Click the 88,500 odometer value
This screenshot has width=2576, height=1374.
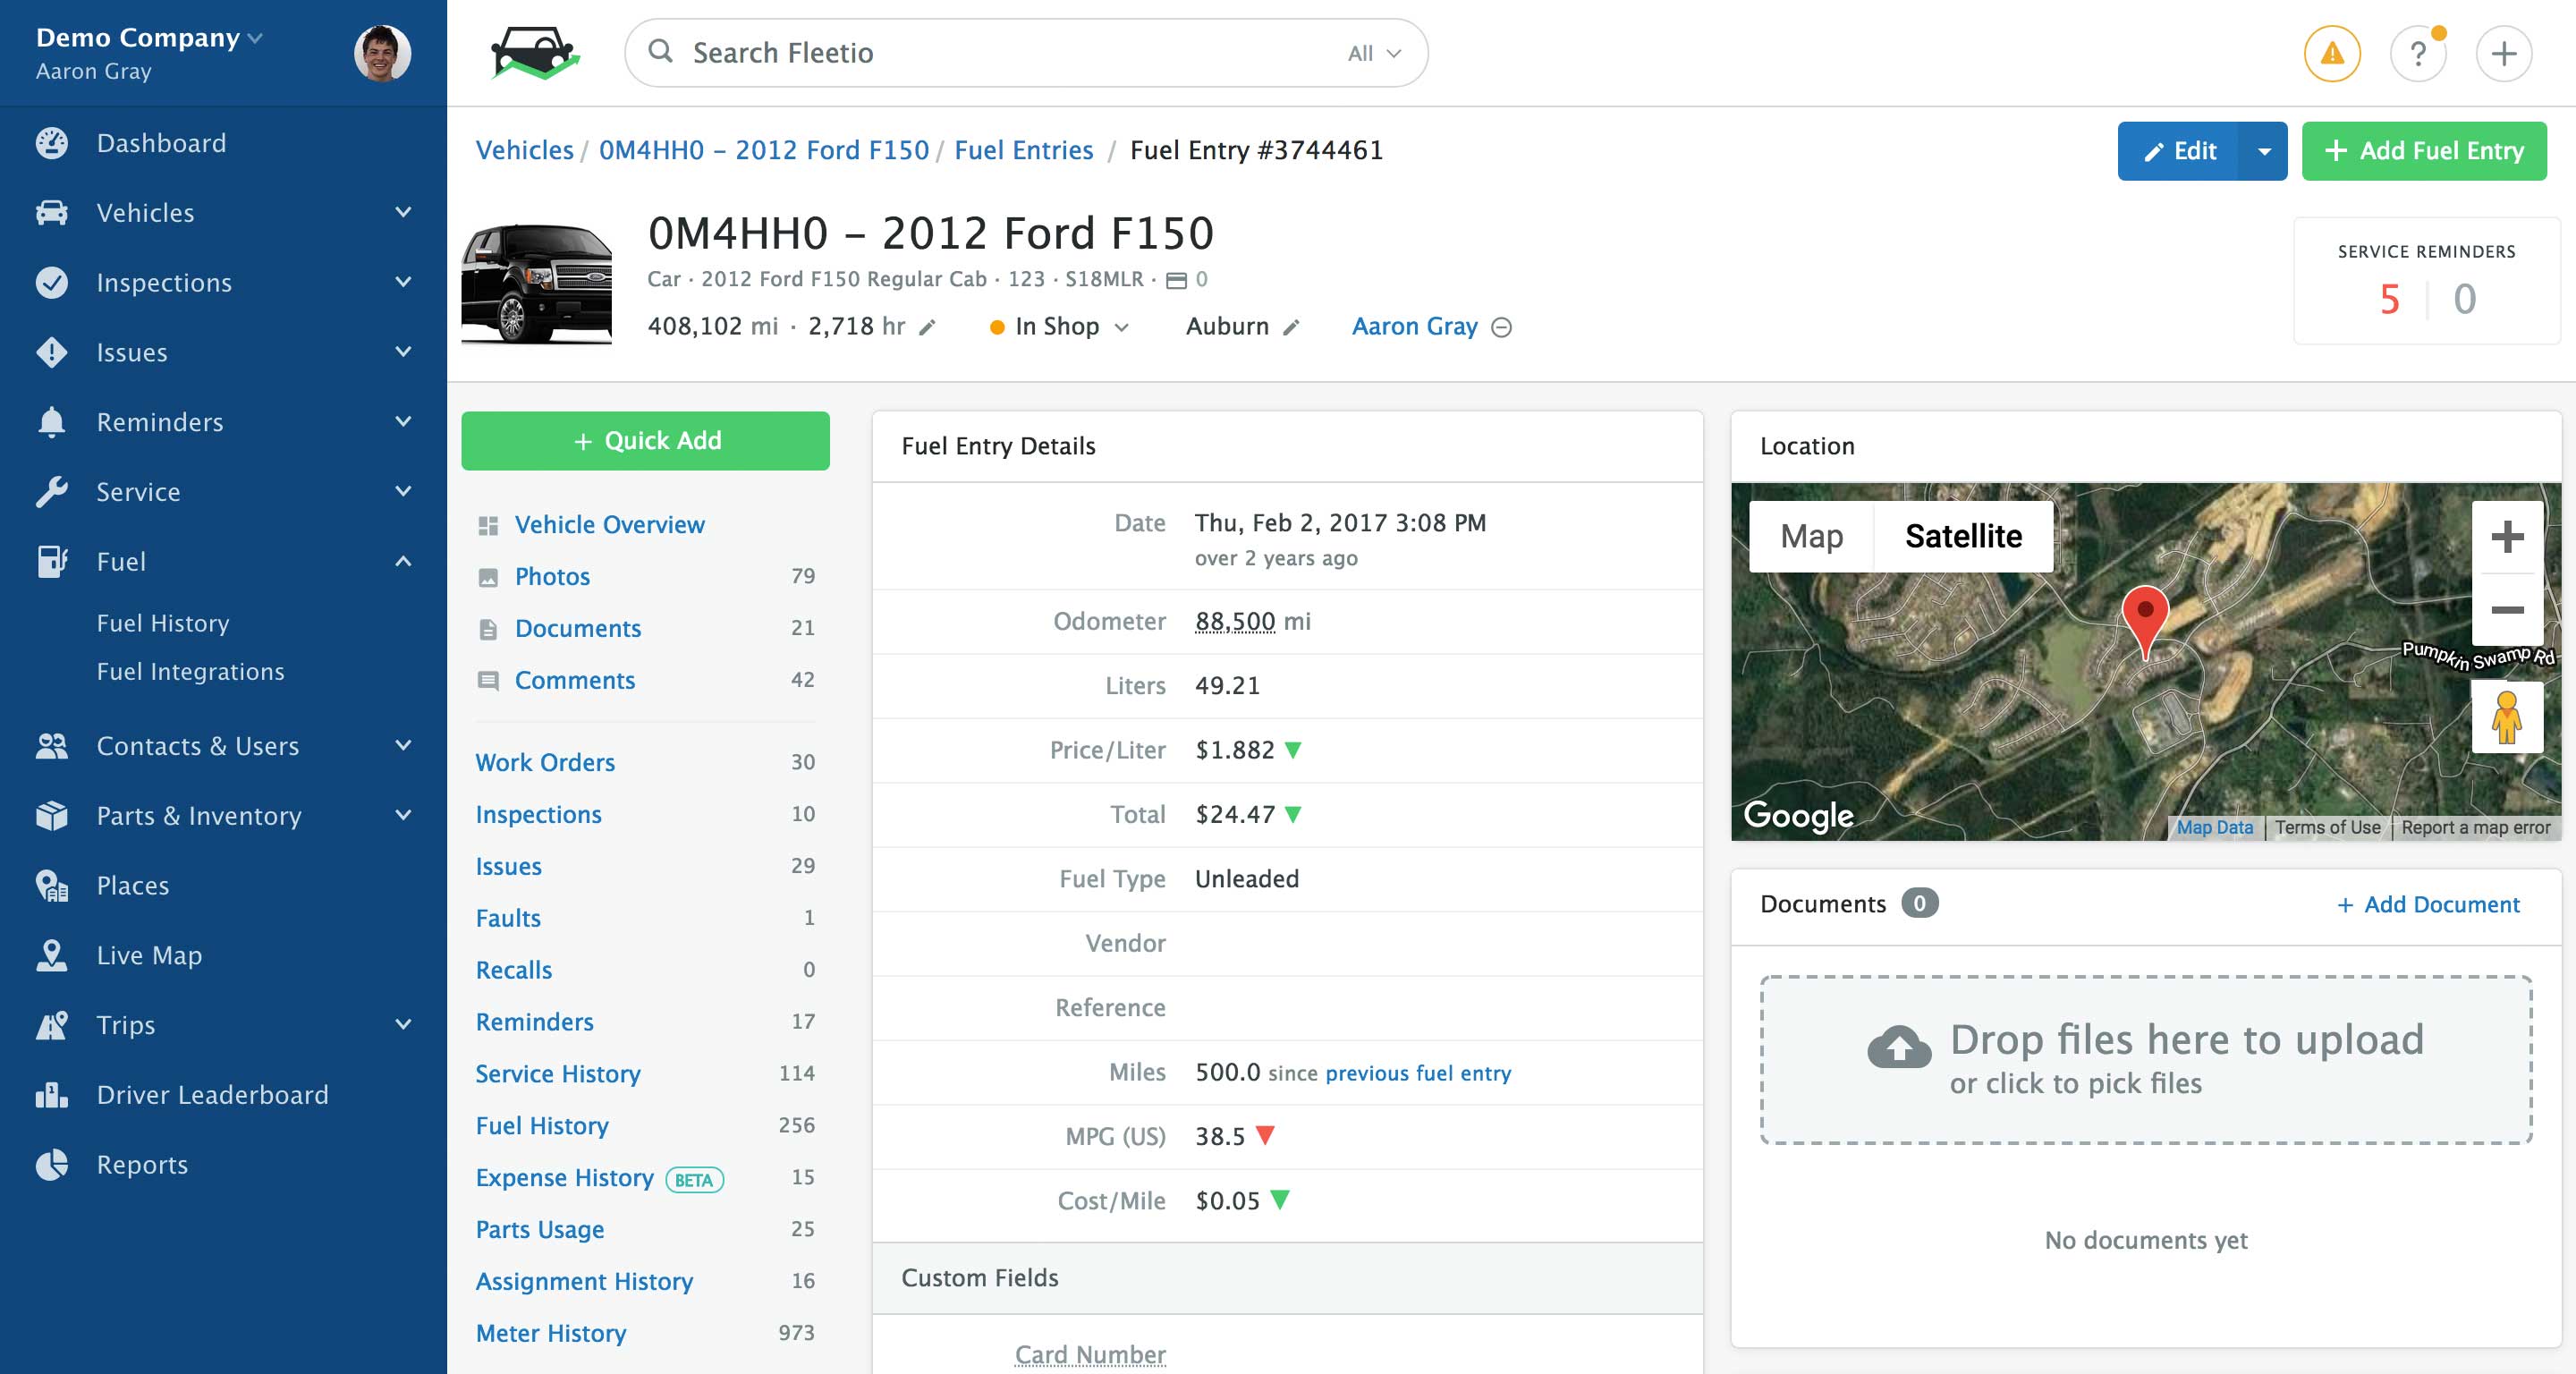click(1235, 621)
